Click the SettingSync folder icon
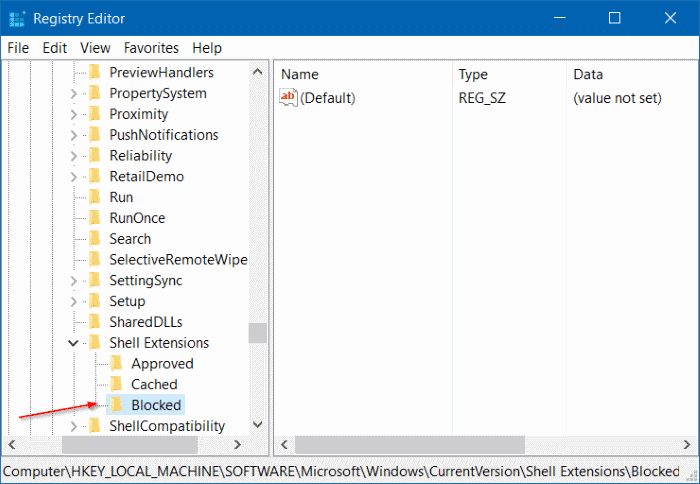 click(95, 280)
